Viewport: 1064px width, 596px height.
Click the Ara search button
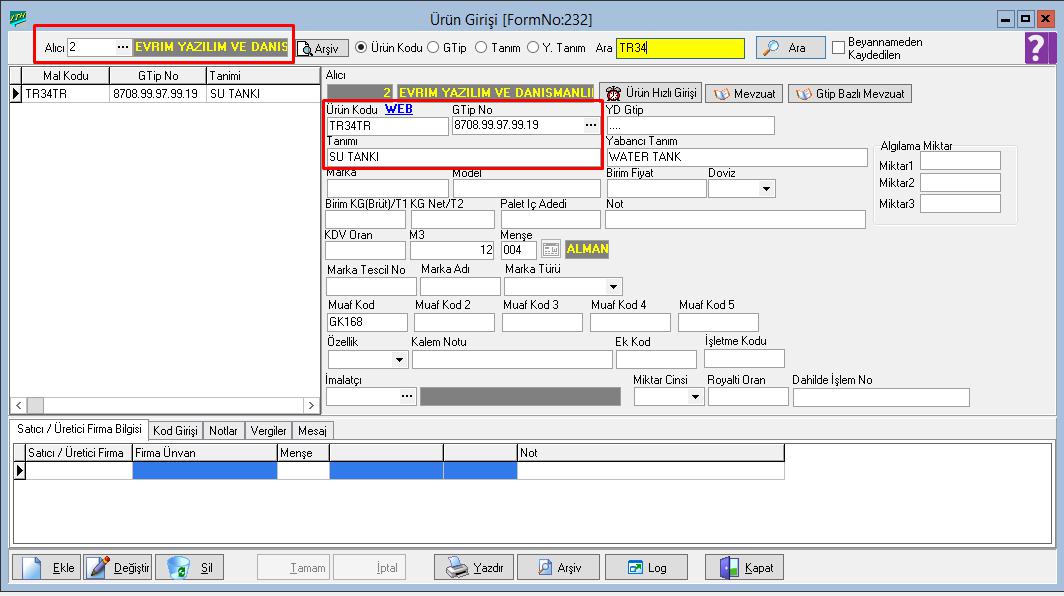pyautogui.click(x=790, y=48)
